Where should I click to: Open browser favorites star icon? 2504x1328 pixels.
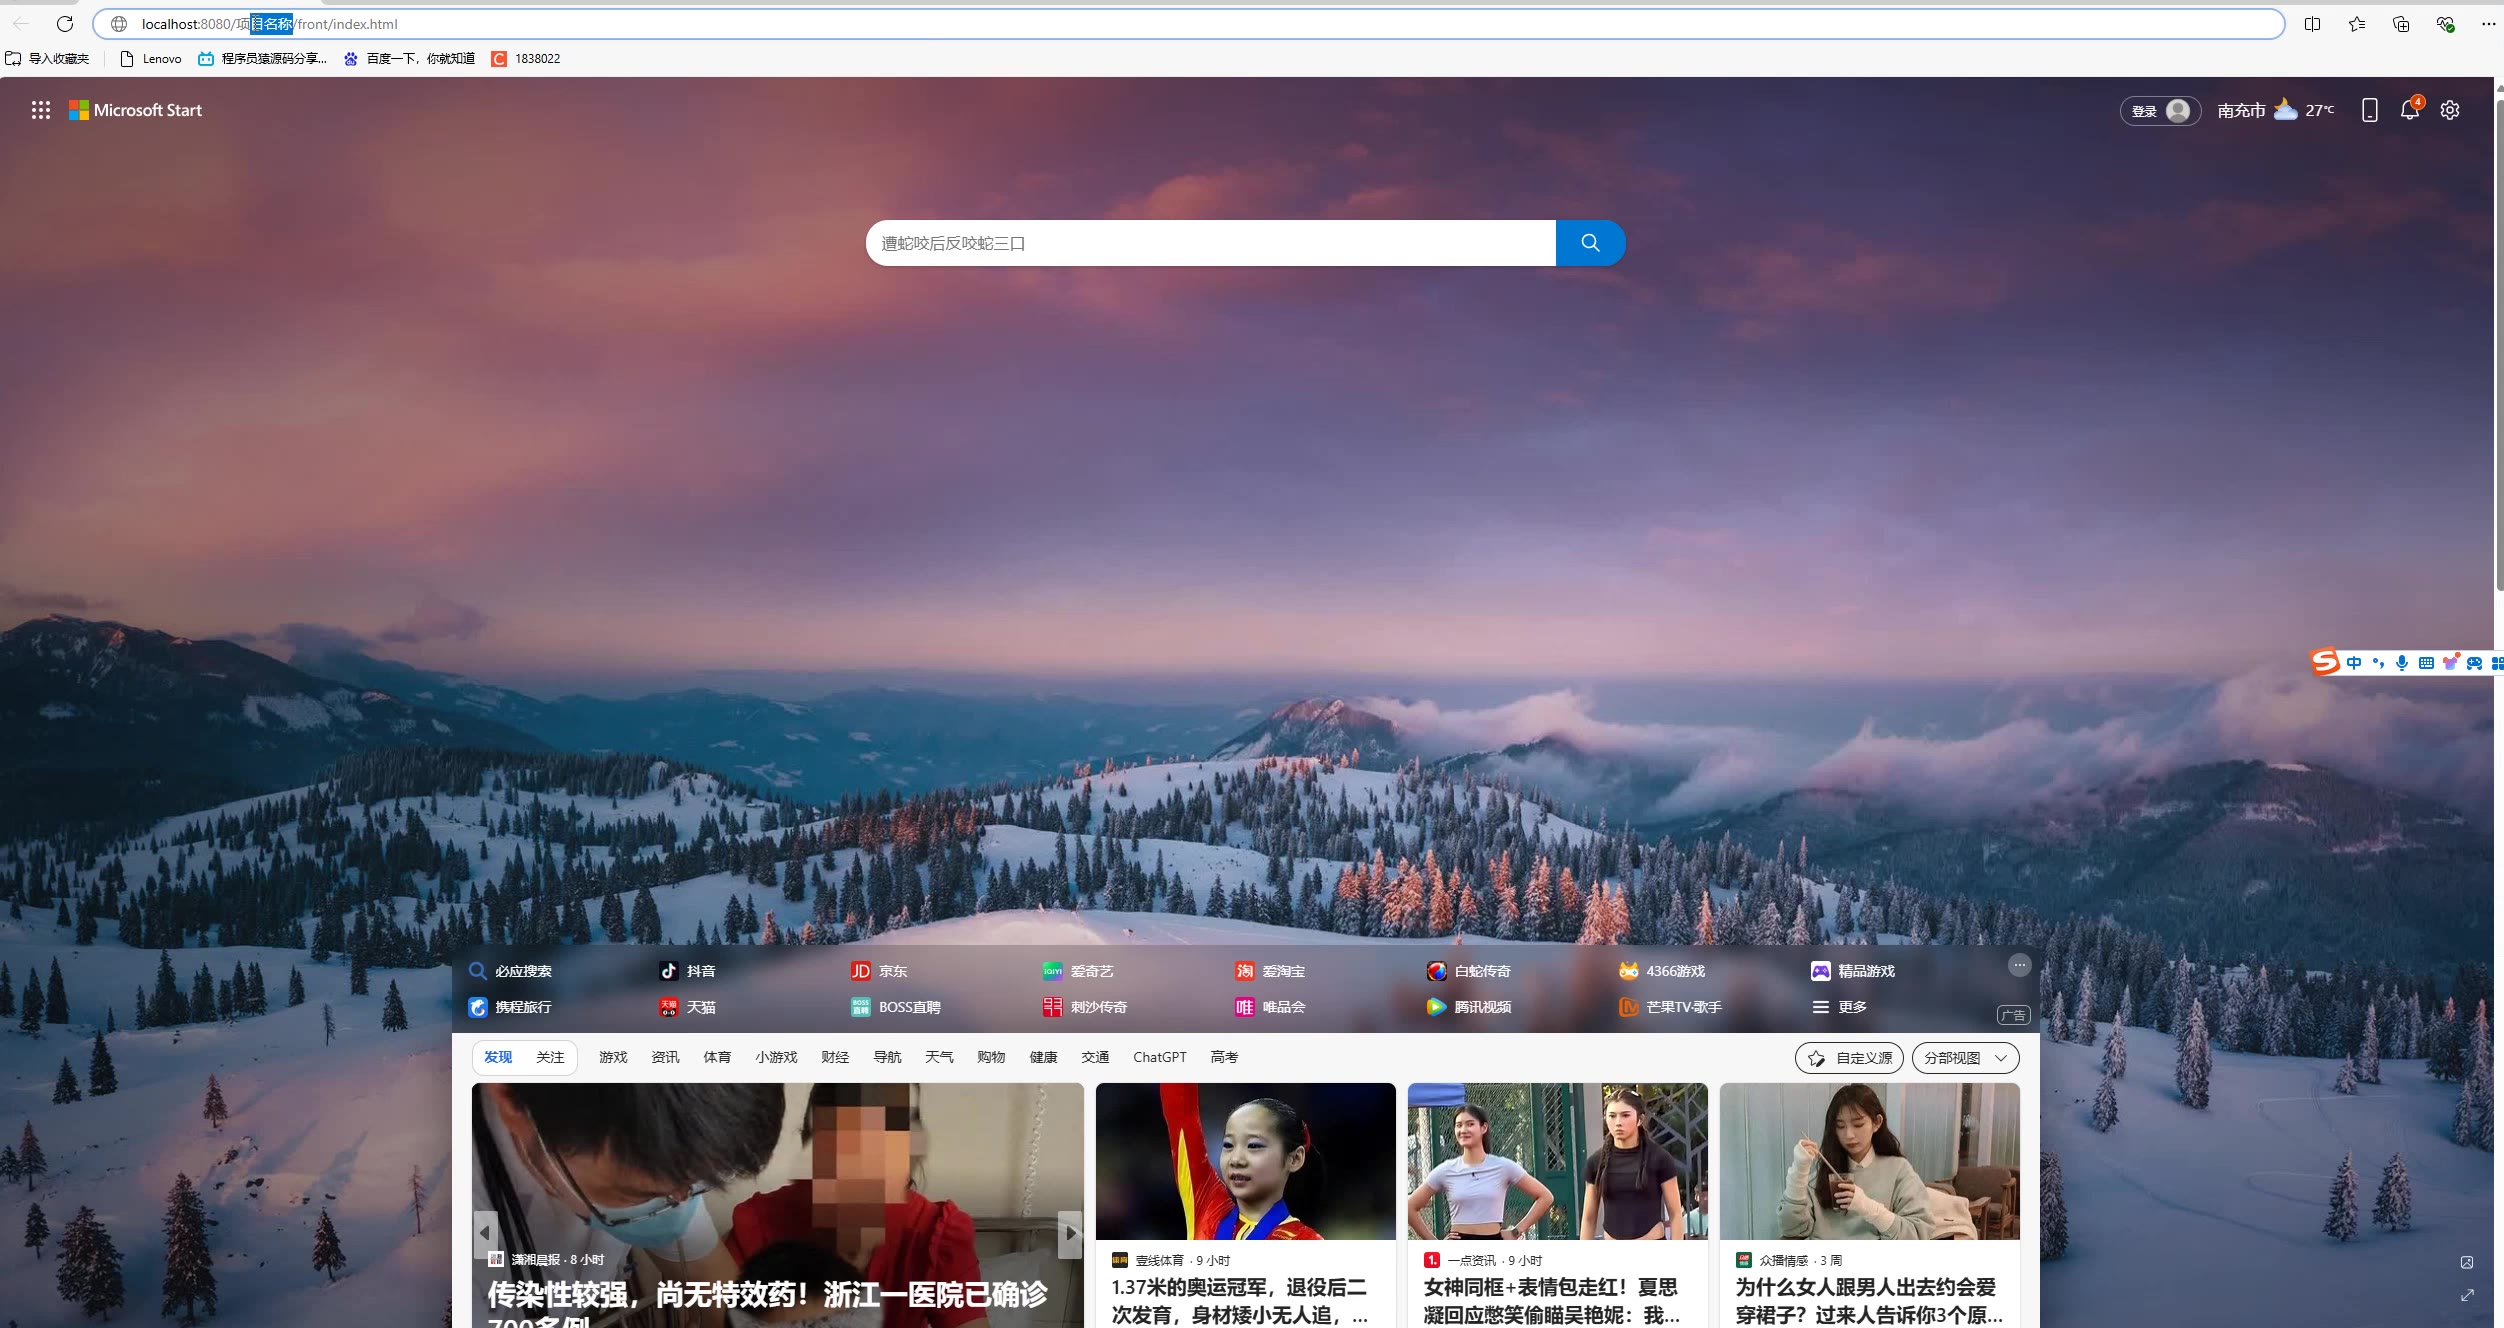[x=2357, y=24]
